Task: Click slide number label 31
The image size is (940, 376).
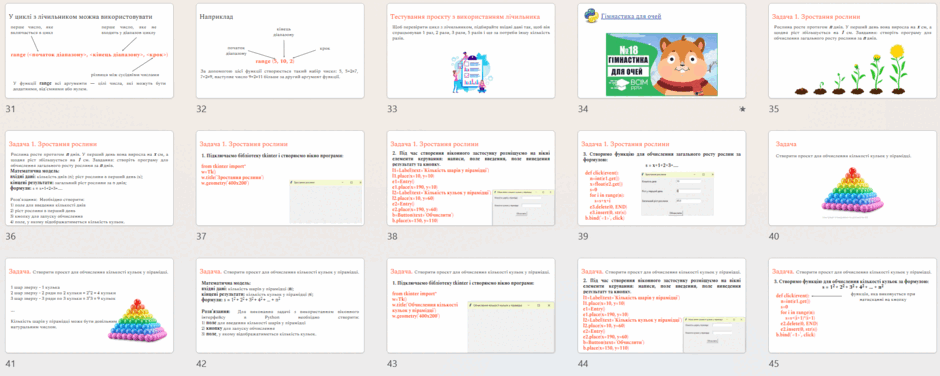Action: click(x=10, y=109)
